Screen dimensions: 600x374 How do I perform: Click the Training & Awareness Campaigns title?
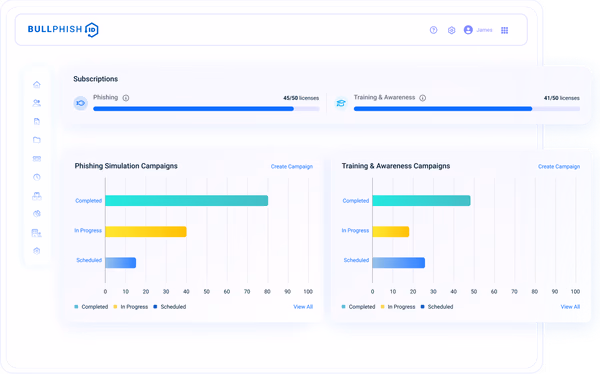(x=396, y=166)
